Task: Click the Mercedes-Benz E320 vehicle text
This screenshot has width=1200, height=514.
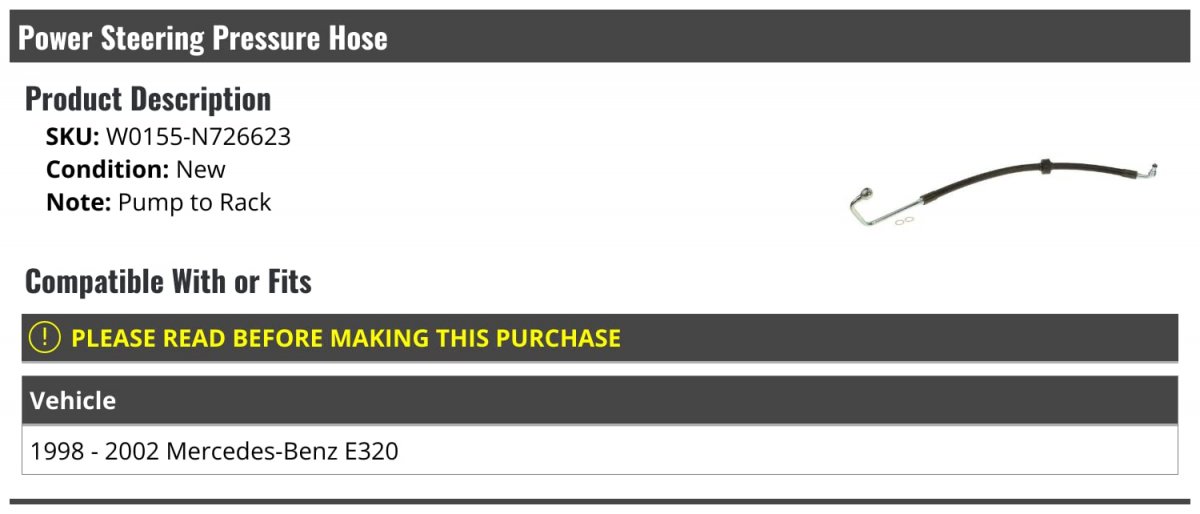Action: [282, 451]
